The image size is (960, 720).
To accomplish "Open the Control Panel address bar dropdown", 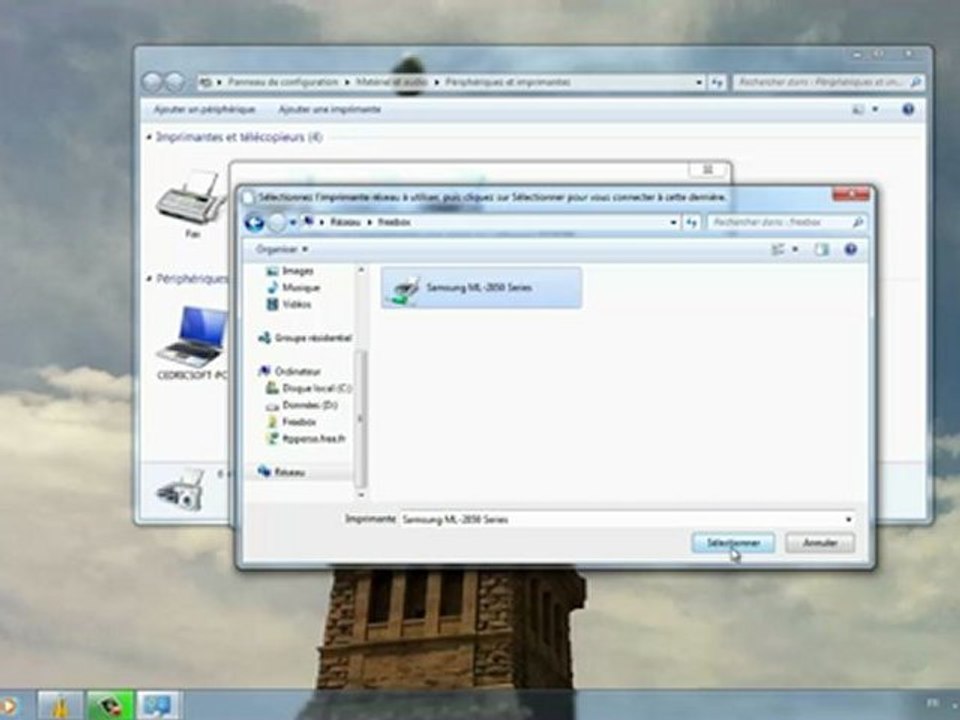I will 699,82.
